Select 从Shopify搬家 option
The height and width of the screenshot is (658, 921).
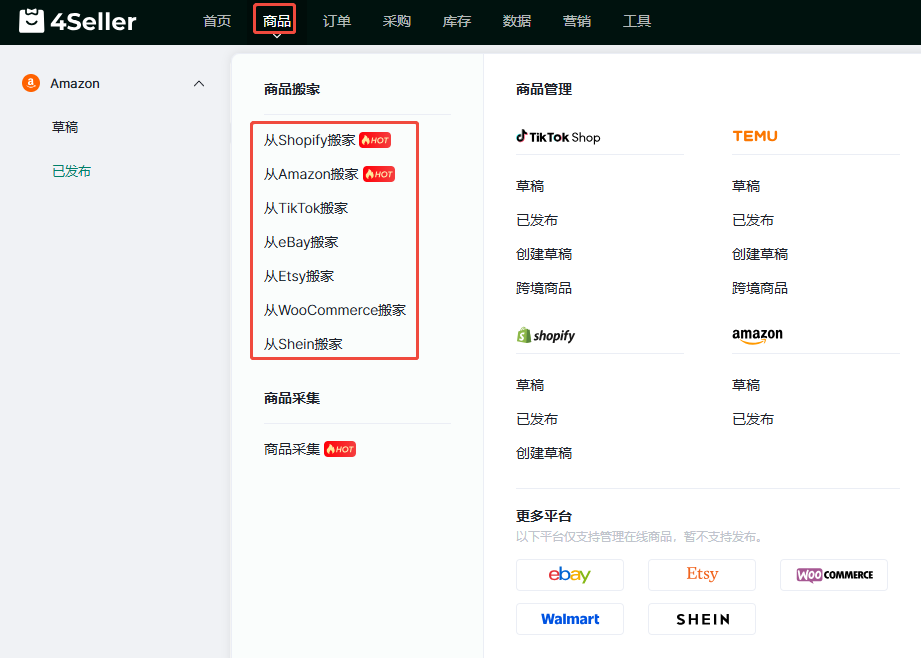[x=310, y=140]
